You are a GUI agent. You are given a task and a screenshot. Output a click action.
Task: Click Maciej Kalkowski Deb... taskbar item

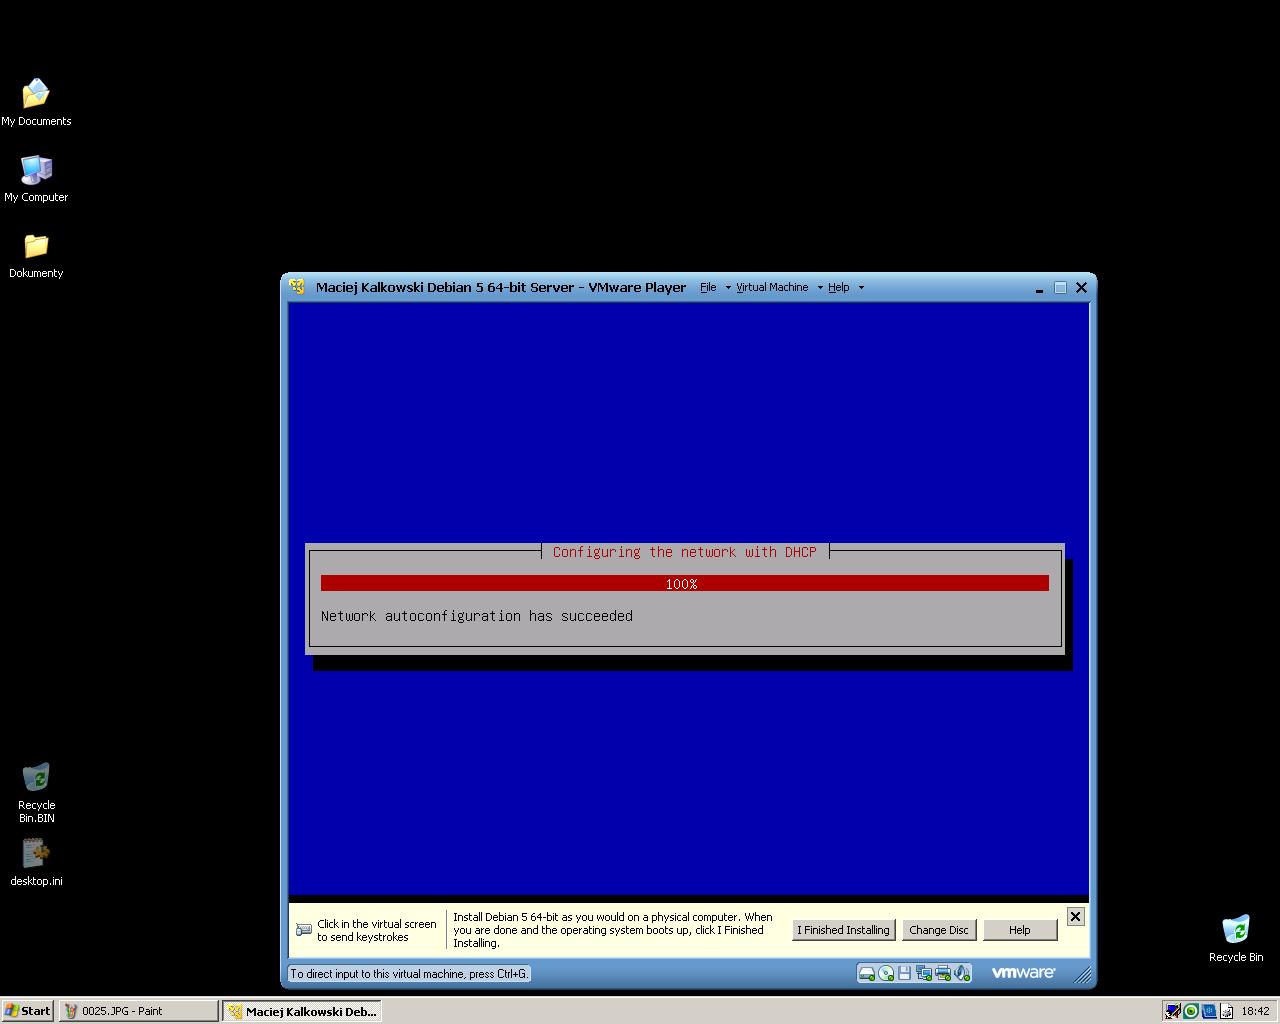[302, 1011]
